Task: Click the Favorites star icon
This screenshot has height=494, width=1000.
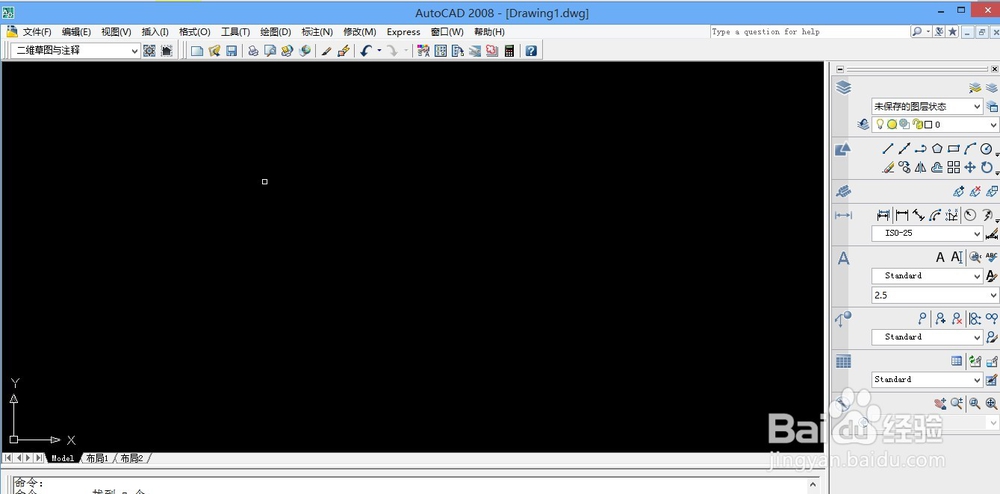Action: [x=953, y=32]
